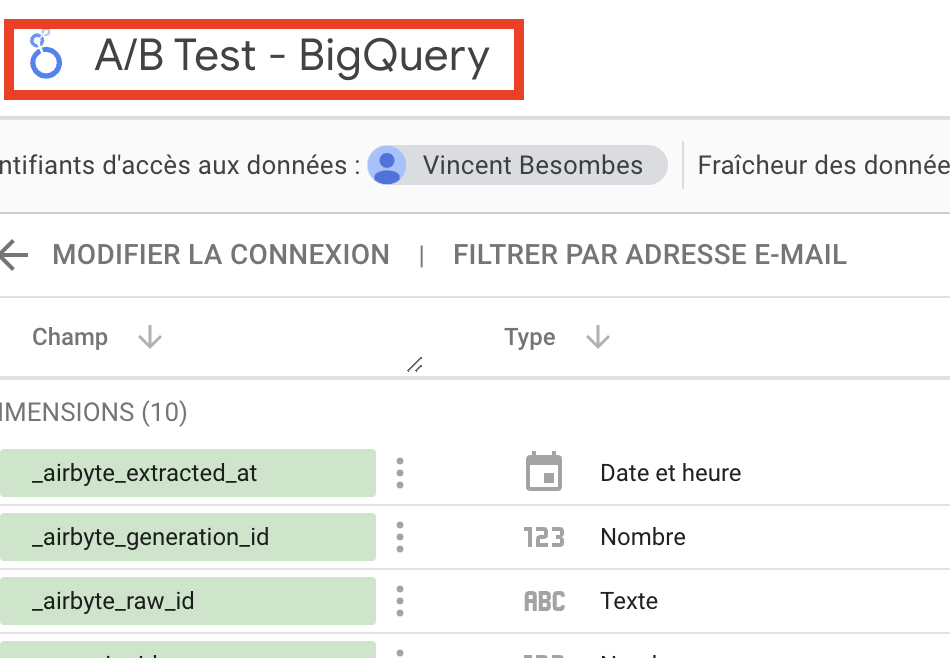
Task: Select the _airbyte_raw_id field
Action: [188, 601]
